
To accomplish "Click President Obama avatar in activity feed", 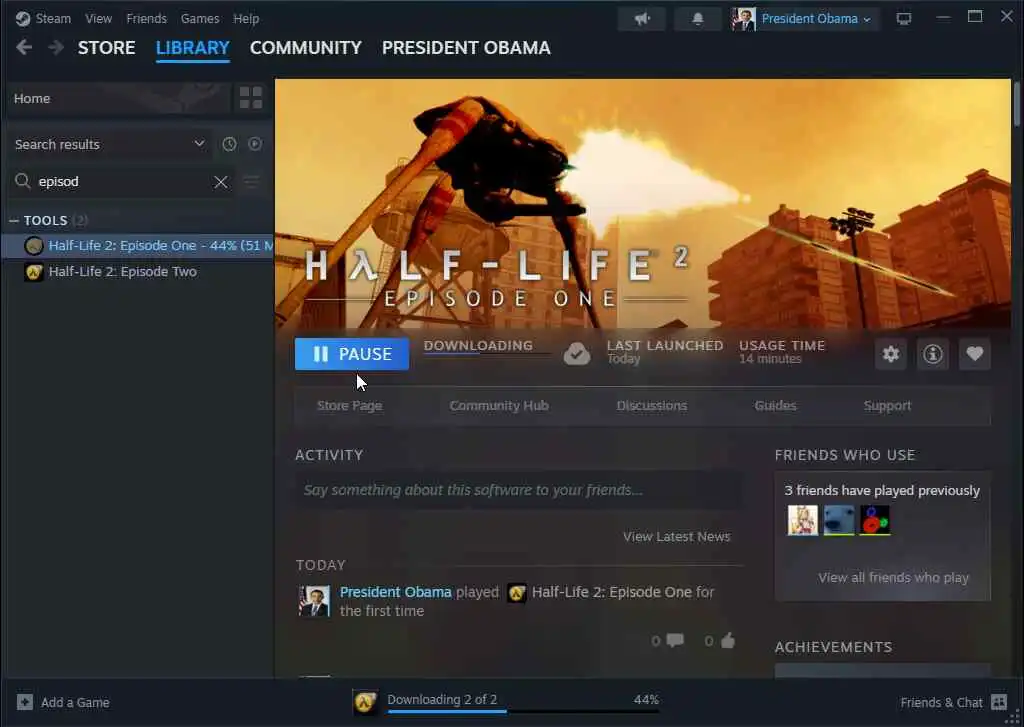I will (x=314, y=601).
